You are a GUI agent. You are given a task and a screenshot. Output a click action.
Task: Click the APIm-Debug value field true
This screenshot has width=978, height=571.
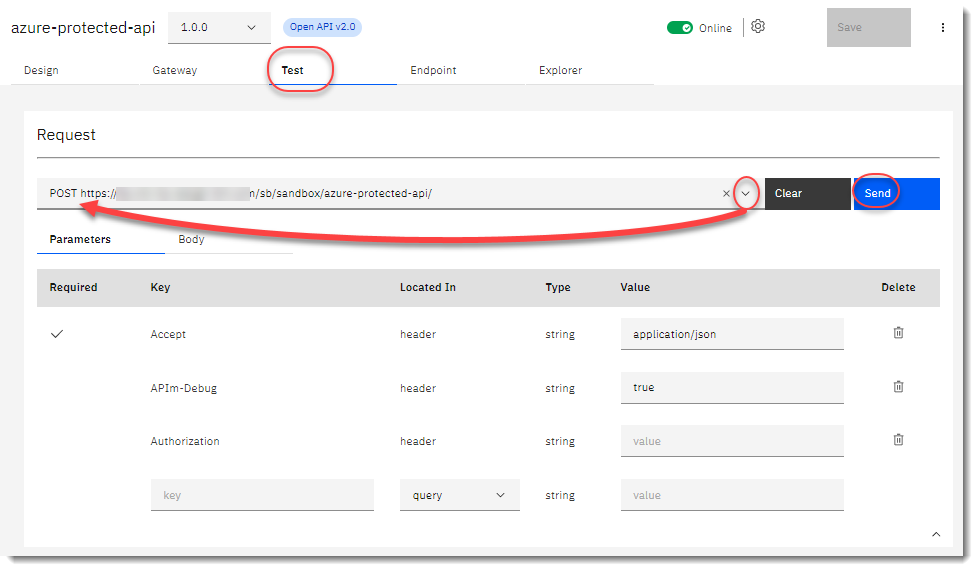pos(732,388)
